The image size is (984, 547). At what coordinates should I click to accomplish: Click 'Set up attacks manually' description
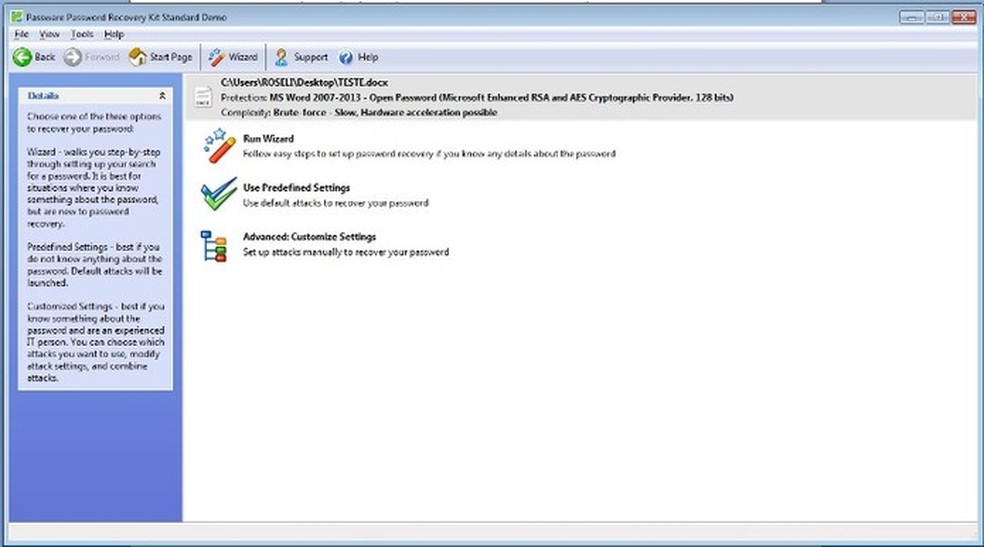pos(346,252)
